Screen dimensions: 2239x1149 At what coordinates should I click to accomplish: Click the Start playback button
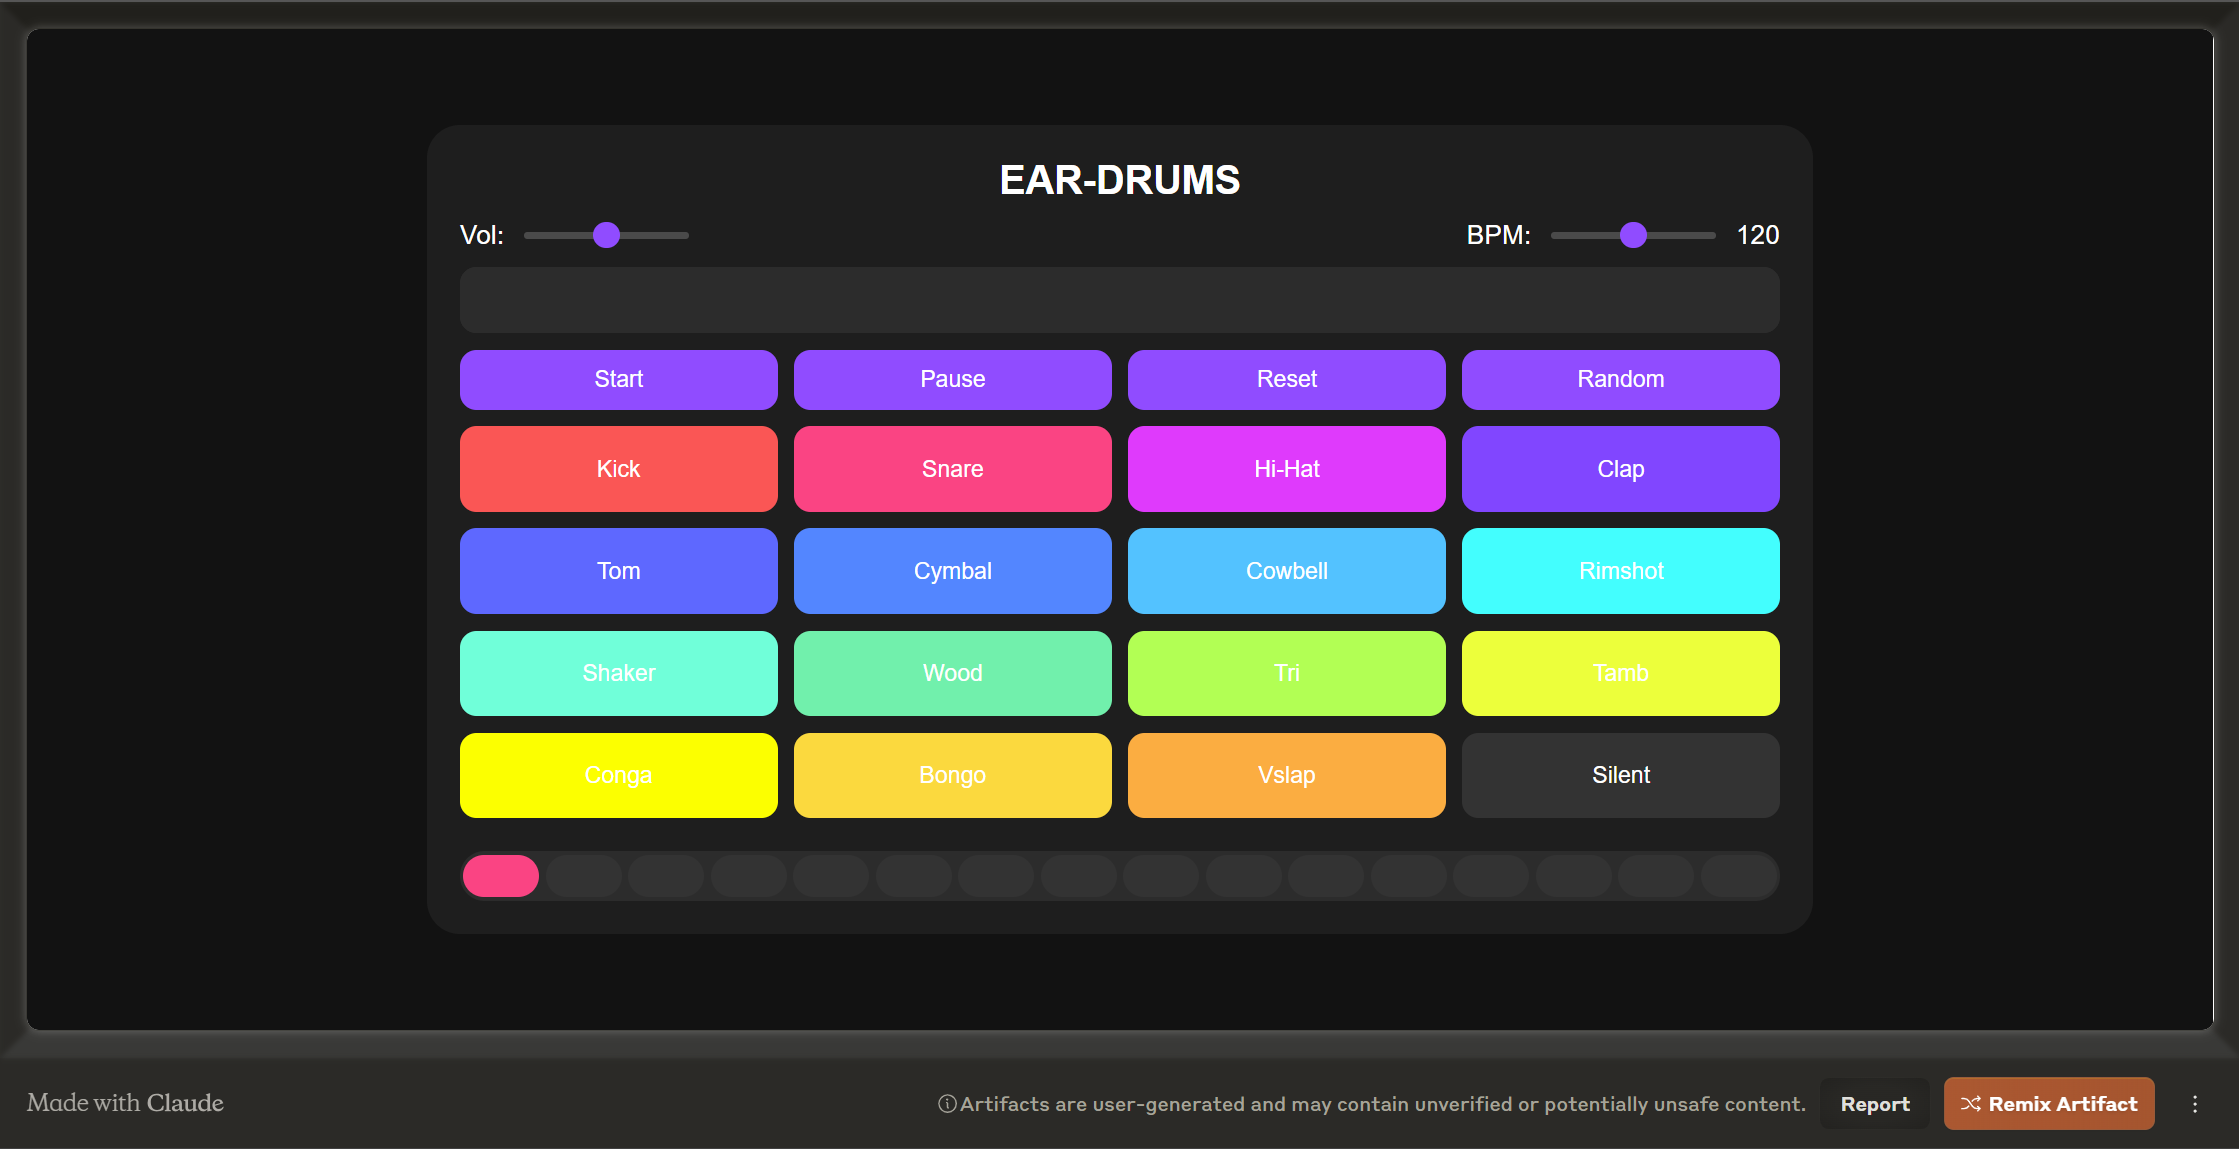pos(617,378)
